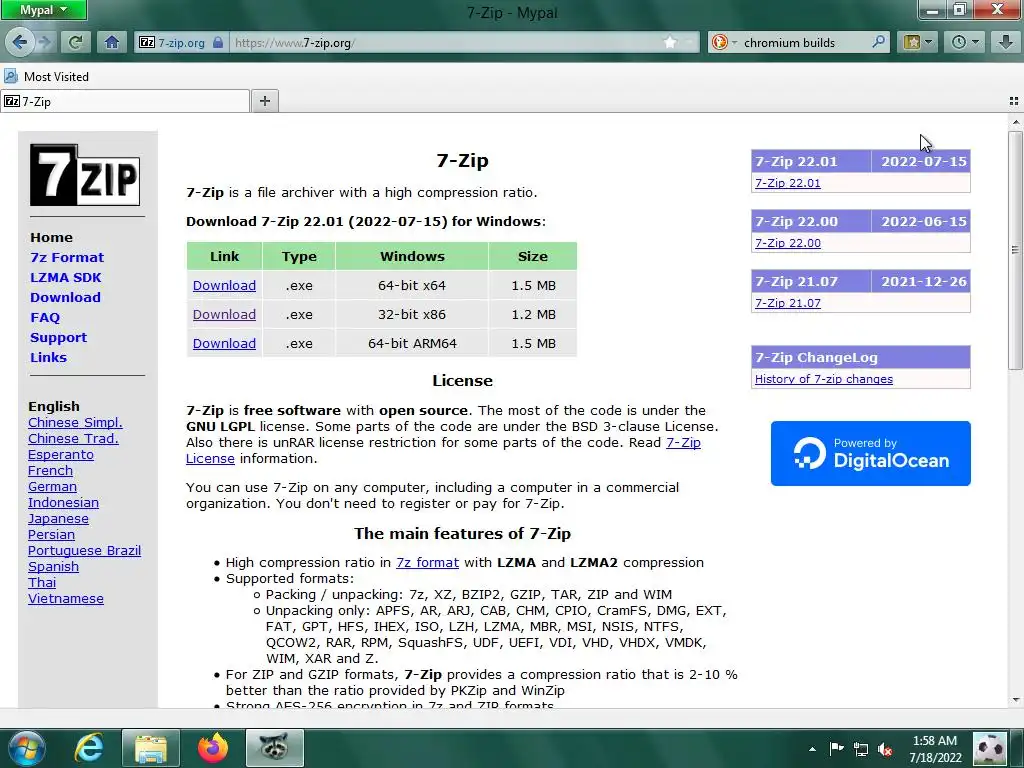Open the FAQ menu link

click(x=45, y=317)
